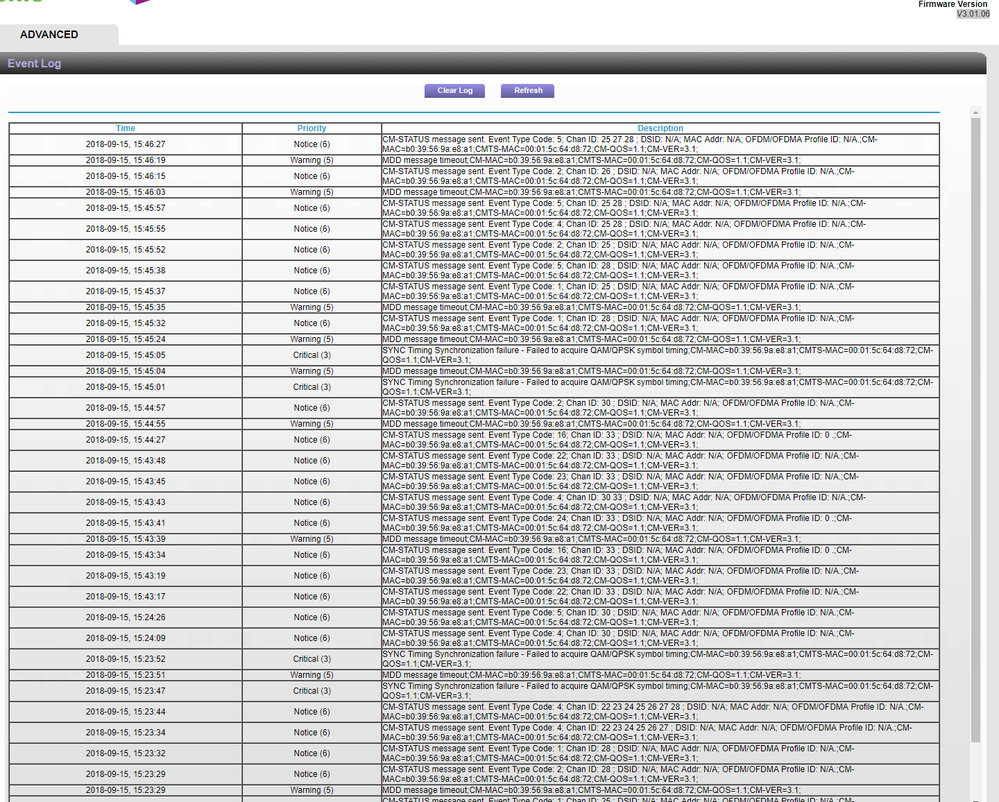Click the scrollbar up arrow icon
The width and height of the screenshot is (999, 802).
tap(974, 111)
